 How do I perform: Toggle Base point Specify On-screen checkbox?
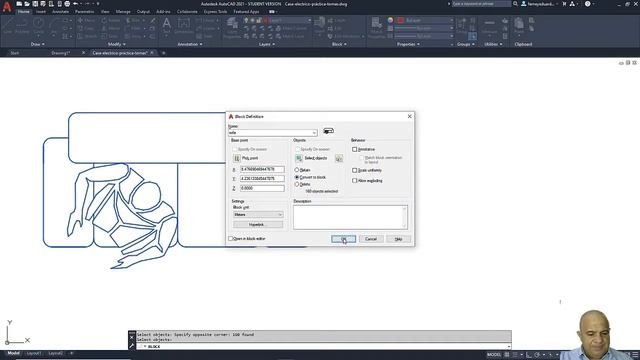235,149
